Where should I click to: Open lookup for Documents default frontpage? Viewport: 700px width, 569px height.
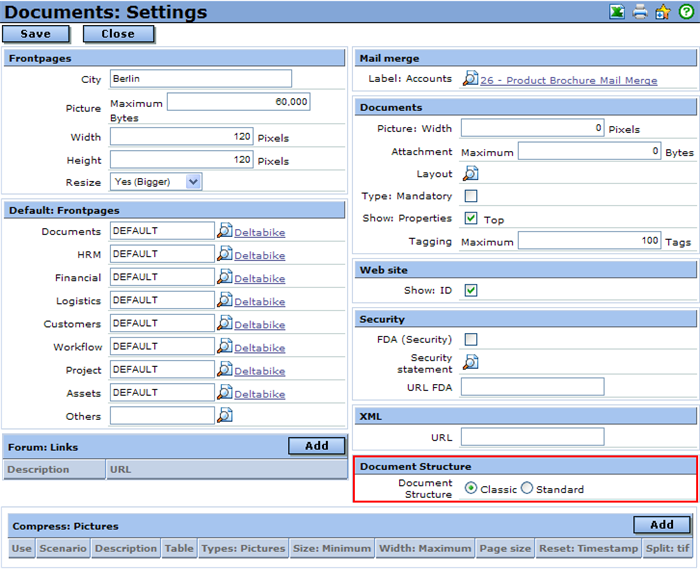click(x=225, y=231)
